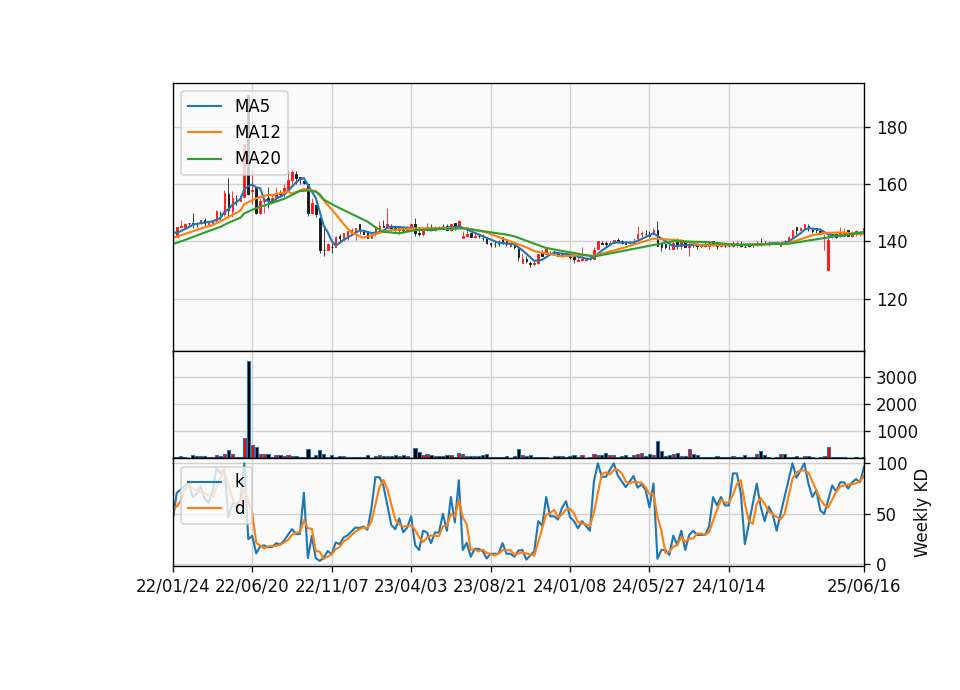
Task: Click the 25/06/16 date label
Action: 864,586
